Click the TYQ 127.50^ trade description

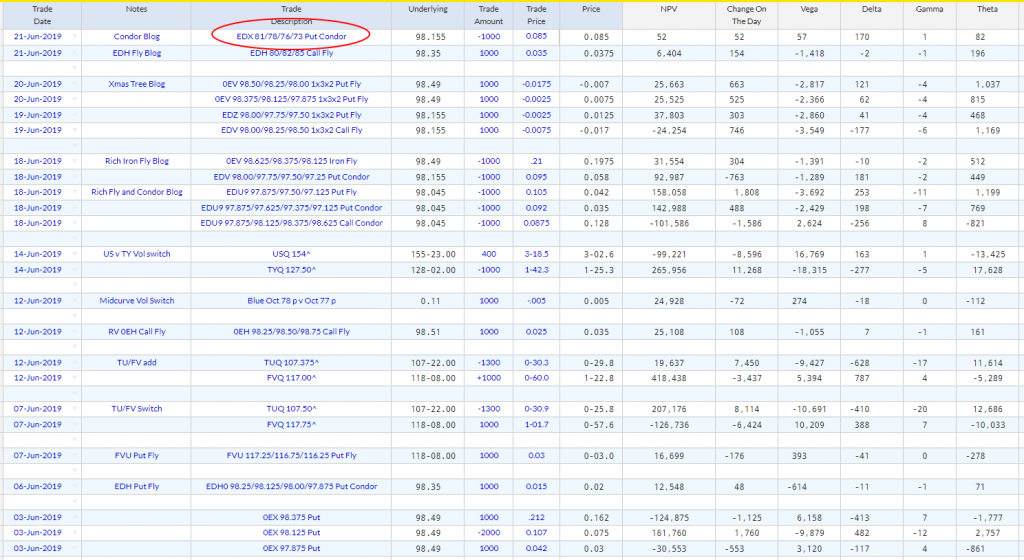click(291, 270)
